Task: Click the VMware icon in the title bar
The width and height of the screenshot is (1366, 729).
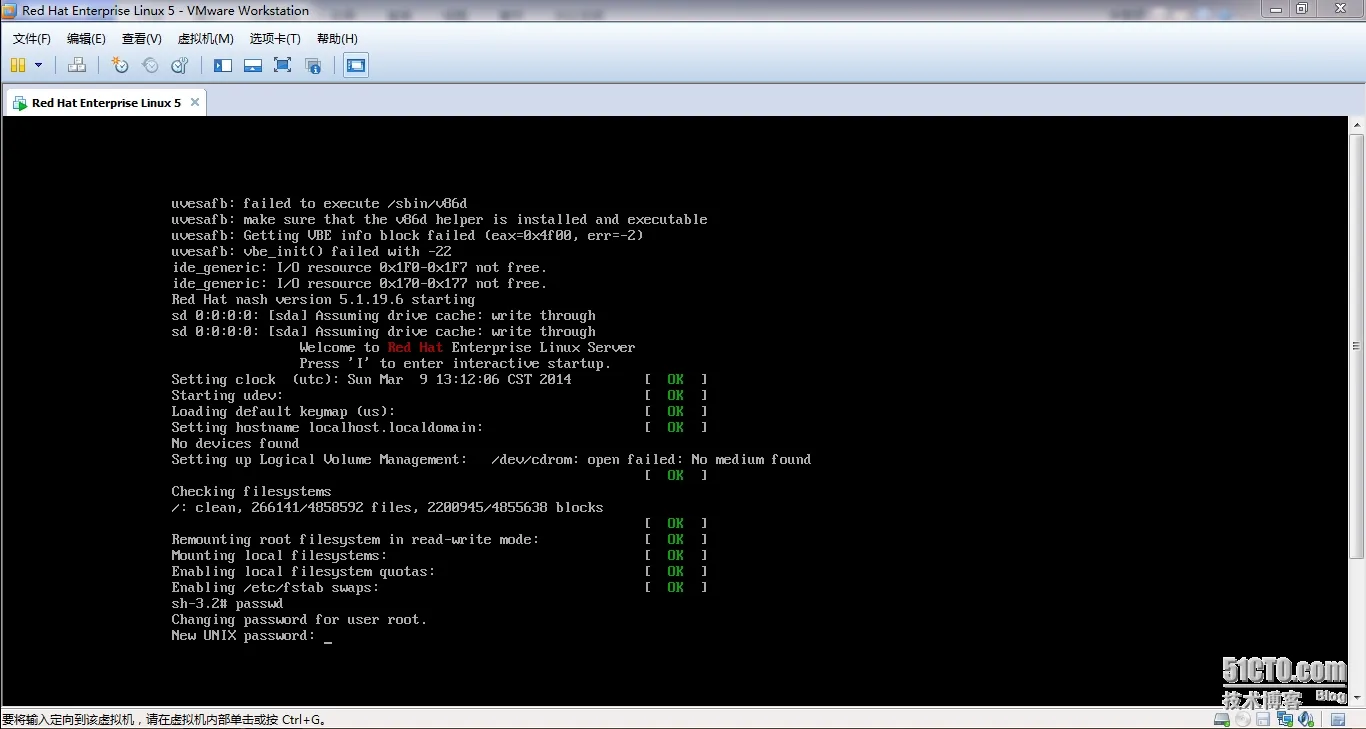Action: [11, 10]
